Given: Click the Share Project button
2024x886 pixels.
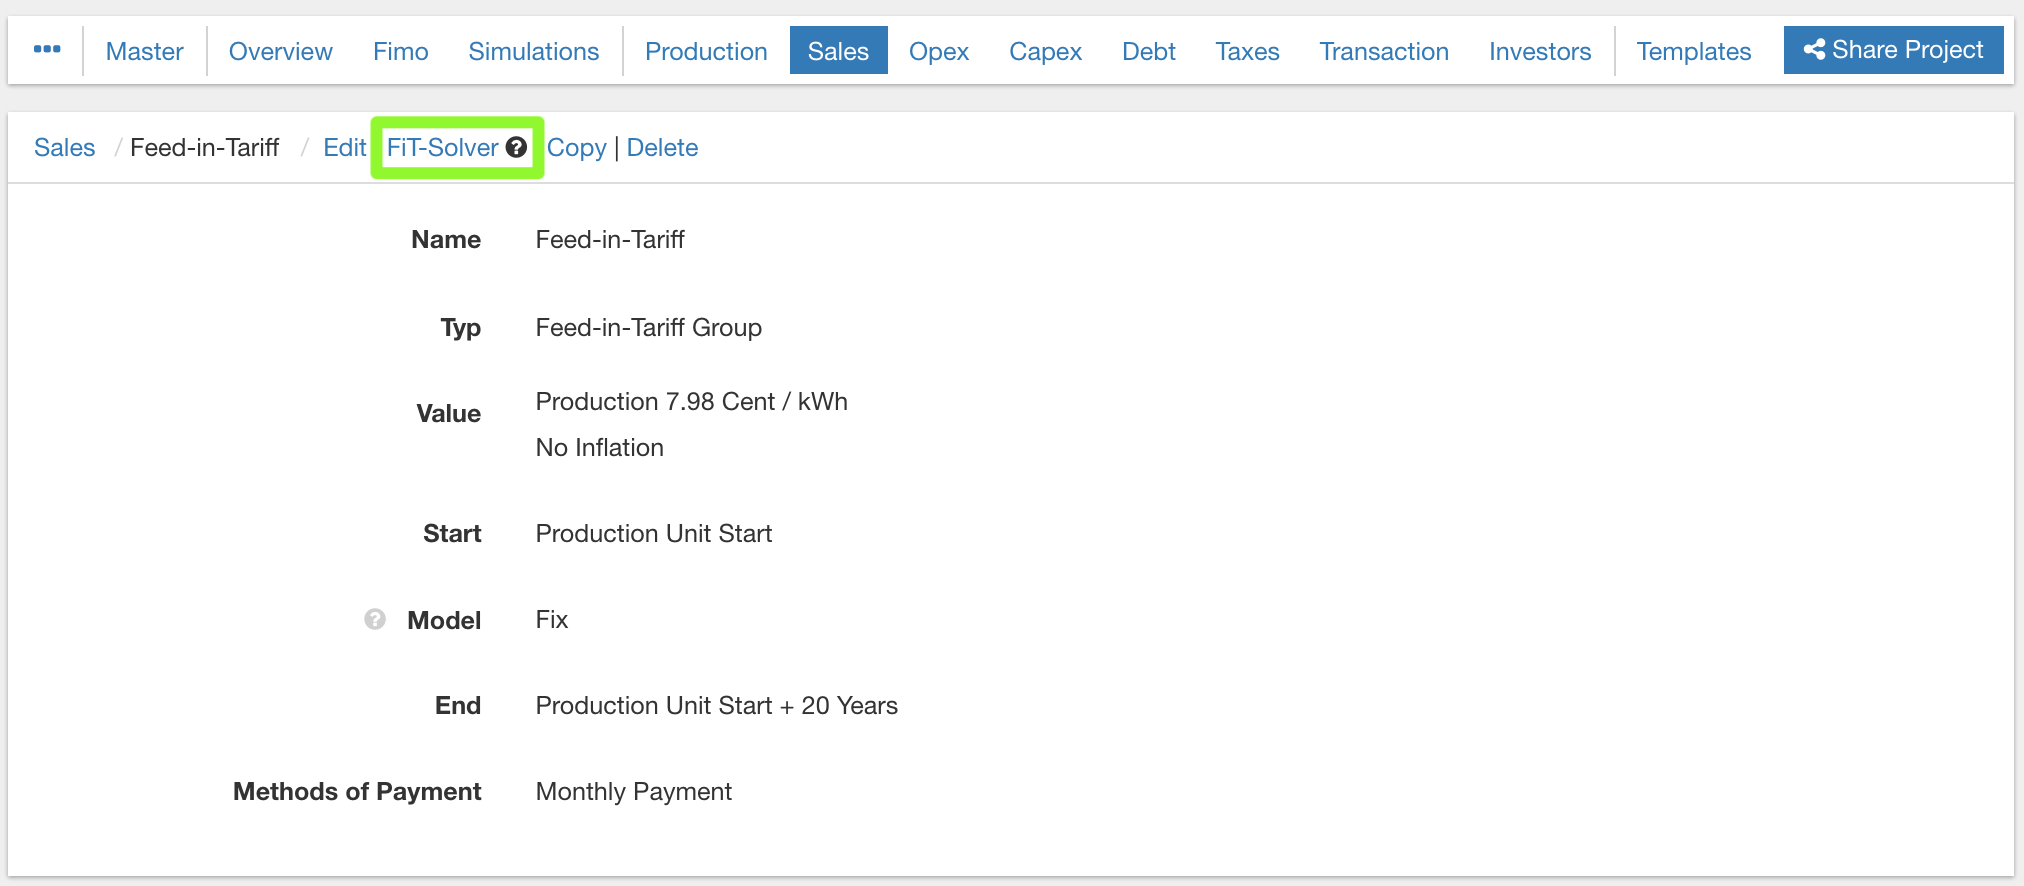Looking at the screenshot, I should click(x=1893, y=50).
